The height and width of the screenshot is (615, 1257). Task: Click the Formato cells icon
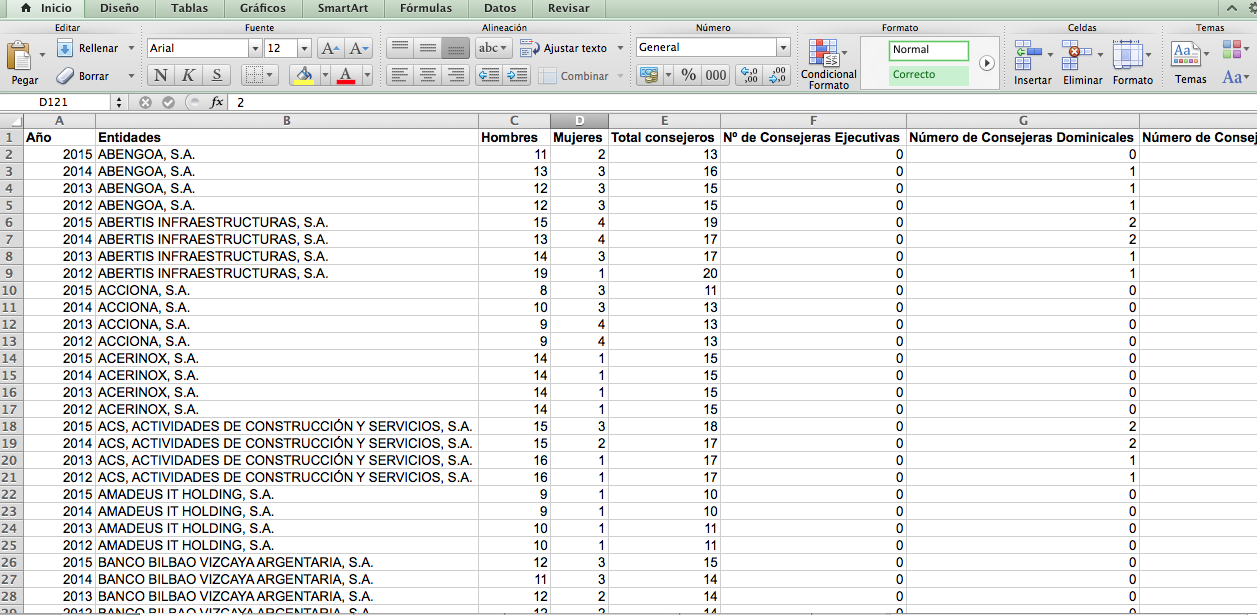pyautogui.click(x=1127, y=54)
